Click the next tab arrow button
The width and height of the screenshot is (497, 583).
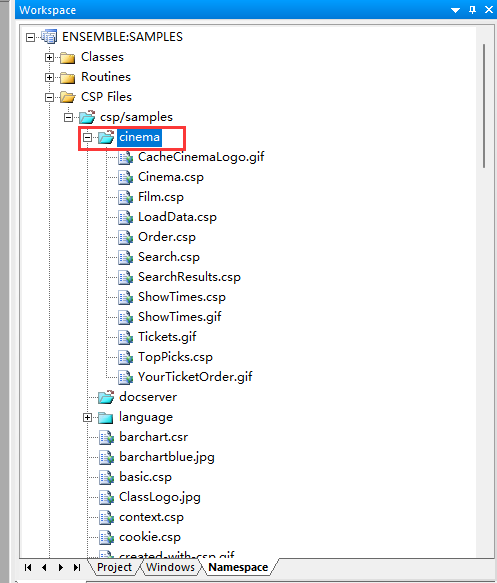61,567
